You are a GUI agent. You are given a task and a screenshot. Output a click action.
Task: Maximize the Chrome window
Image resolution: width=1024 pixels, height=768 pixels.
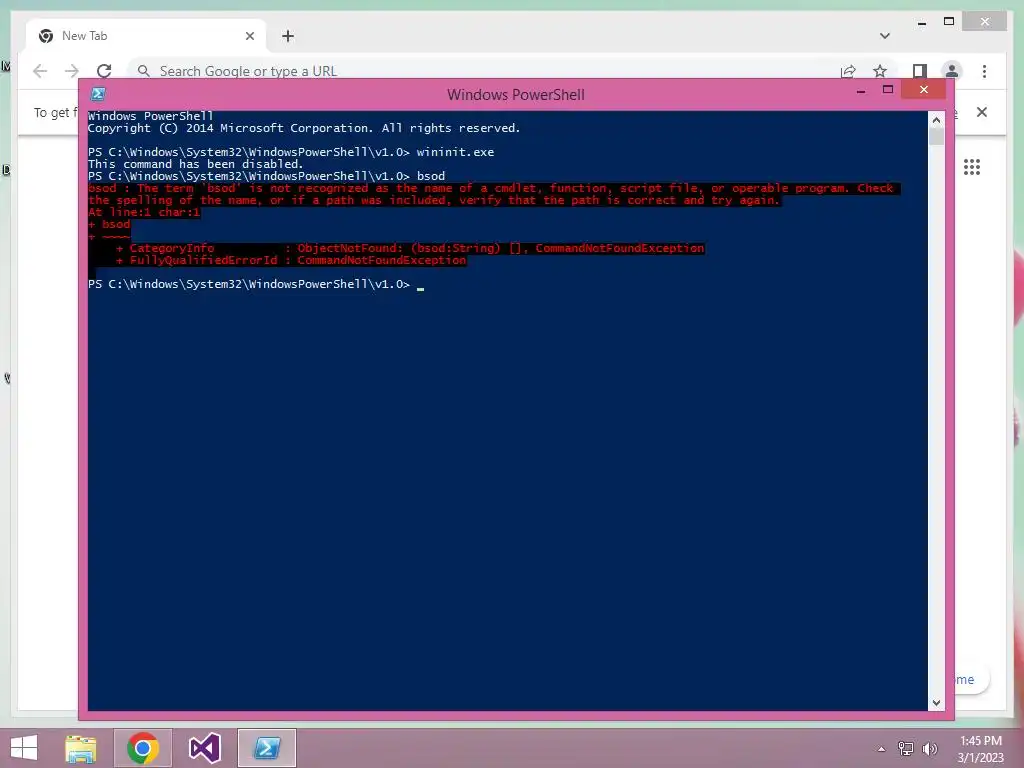949,22
